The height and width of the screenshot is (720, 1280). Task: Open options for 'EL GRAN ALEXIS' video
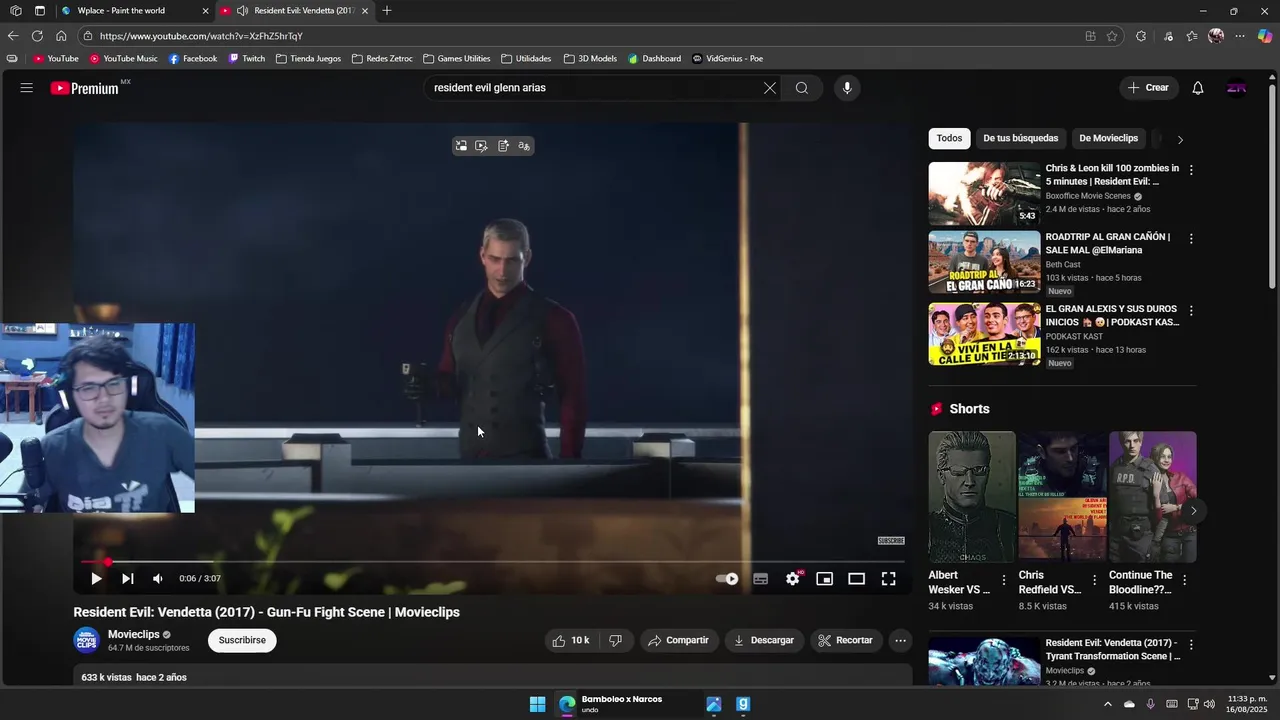click(x=1191, y=311)
